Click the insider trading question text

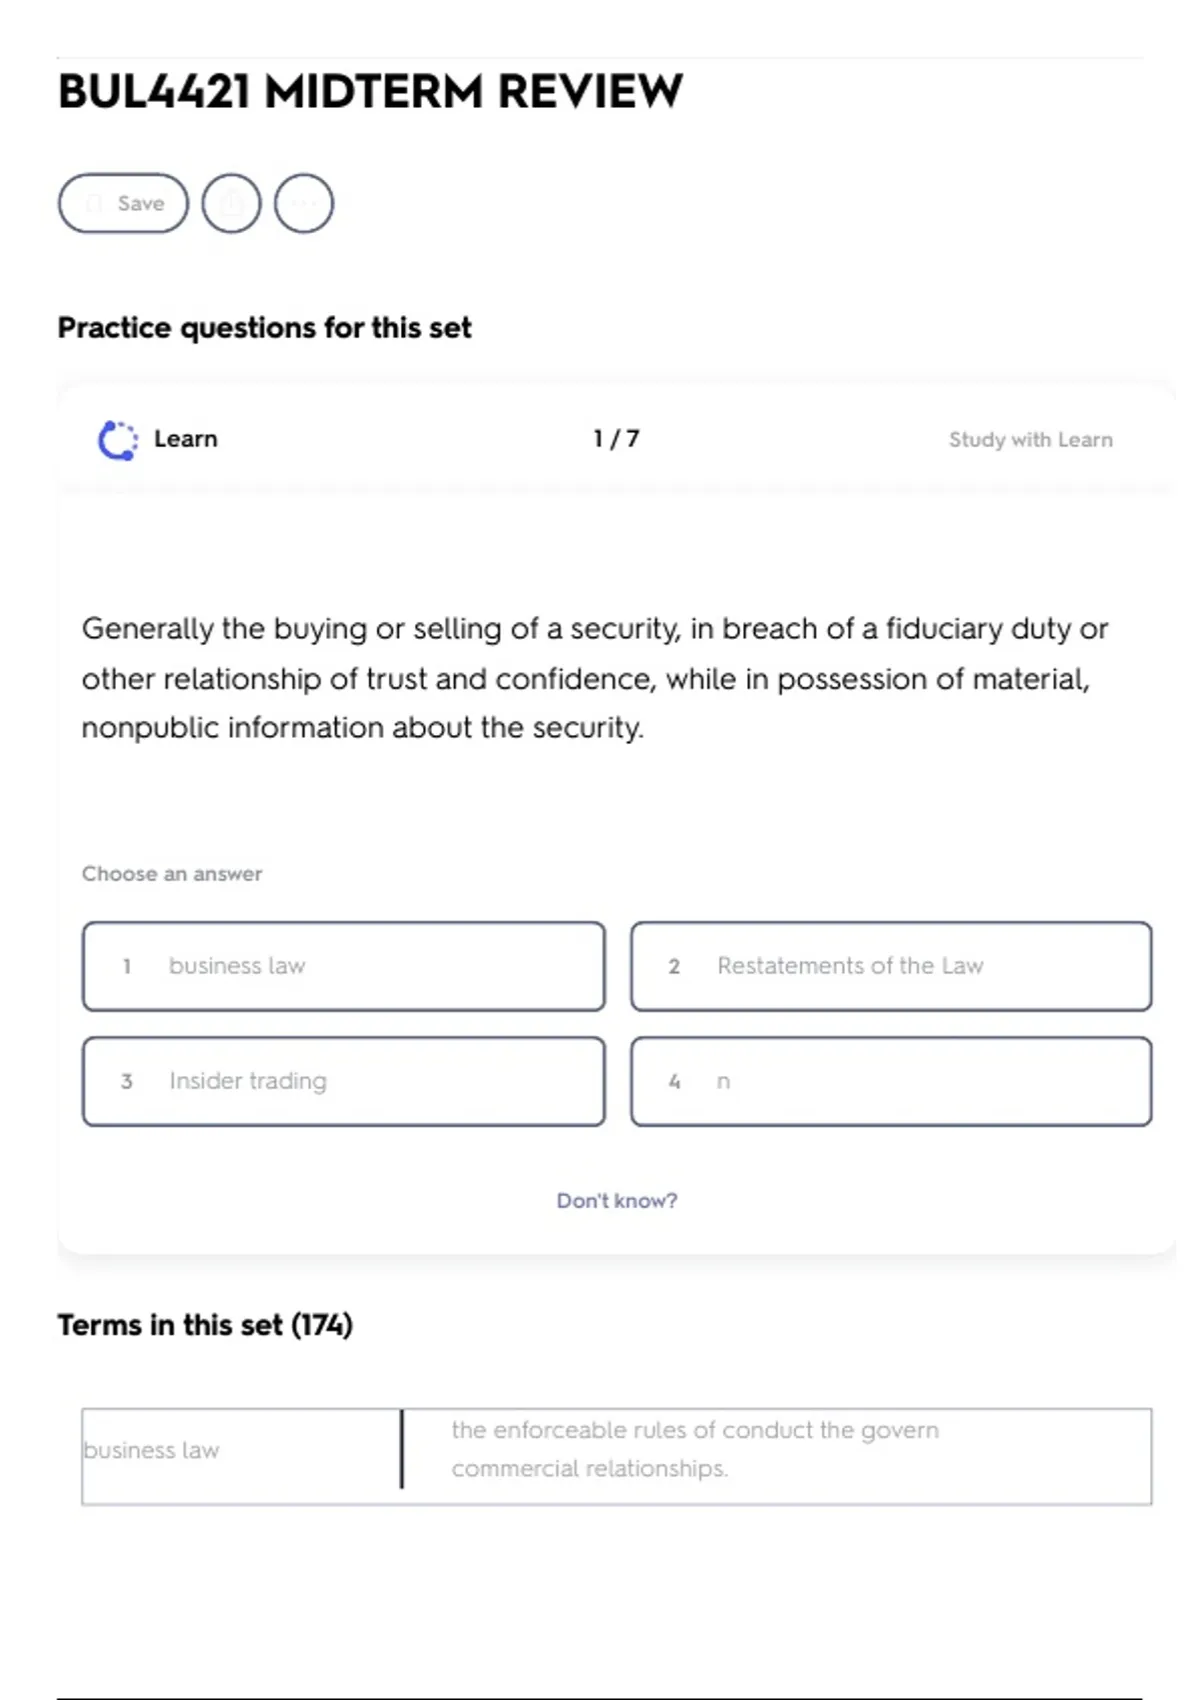[595, 678]
